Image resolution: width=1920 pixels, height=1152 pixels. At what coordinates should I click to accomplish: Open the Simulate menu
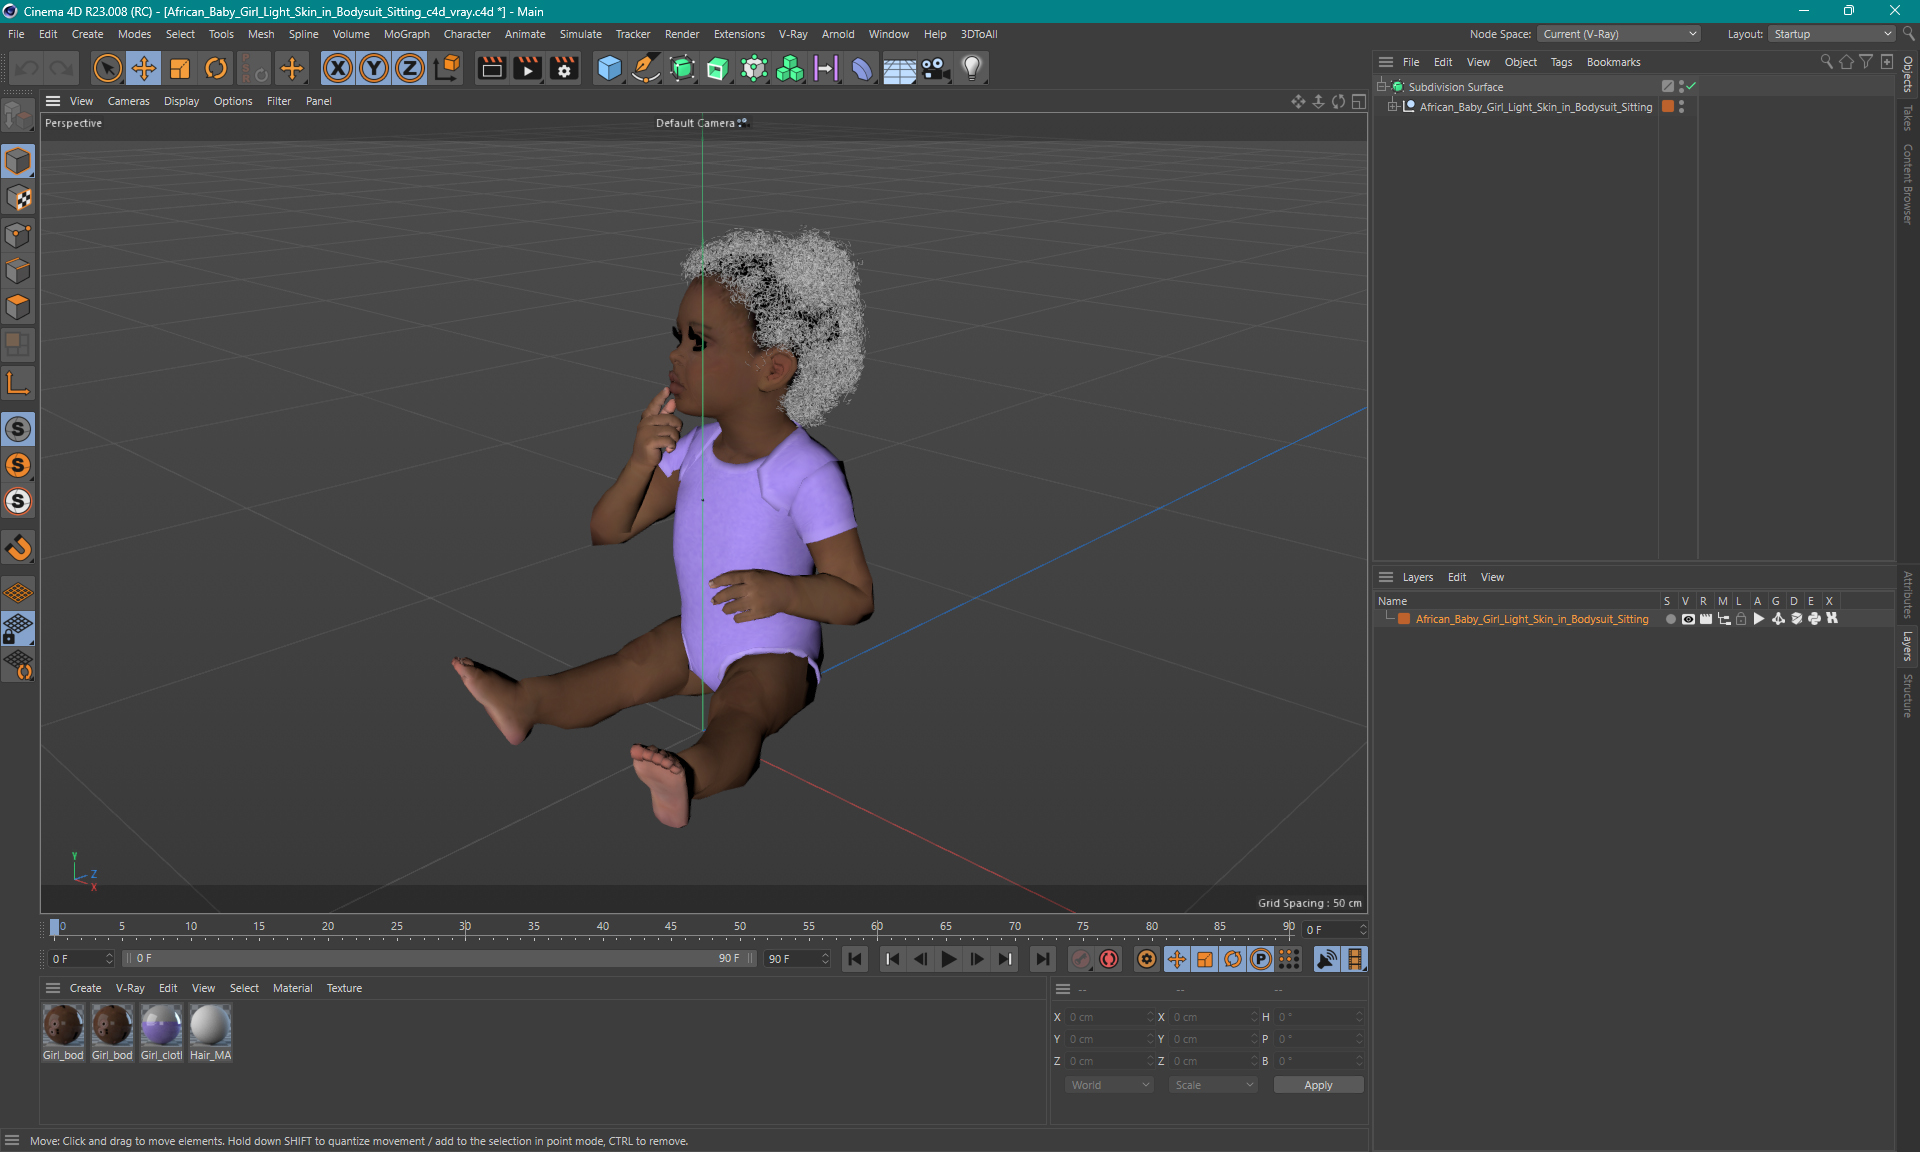click(580, 34)
